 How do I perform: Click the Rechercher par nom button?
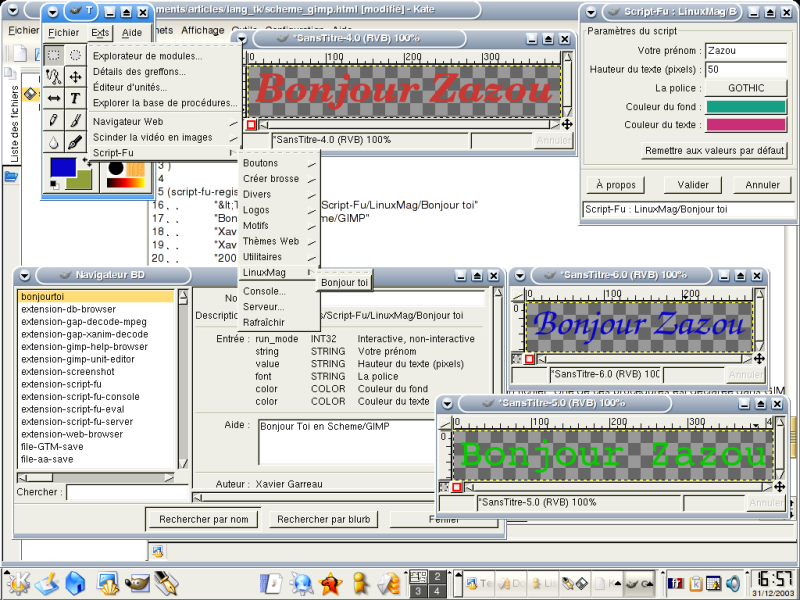(203, 518)
